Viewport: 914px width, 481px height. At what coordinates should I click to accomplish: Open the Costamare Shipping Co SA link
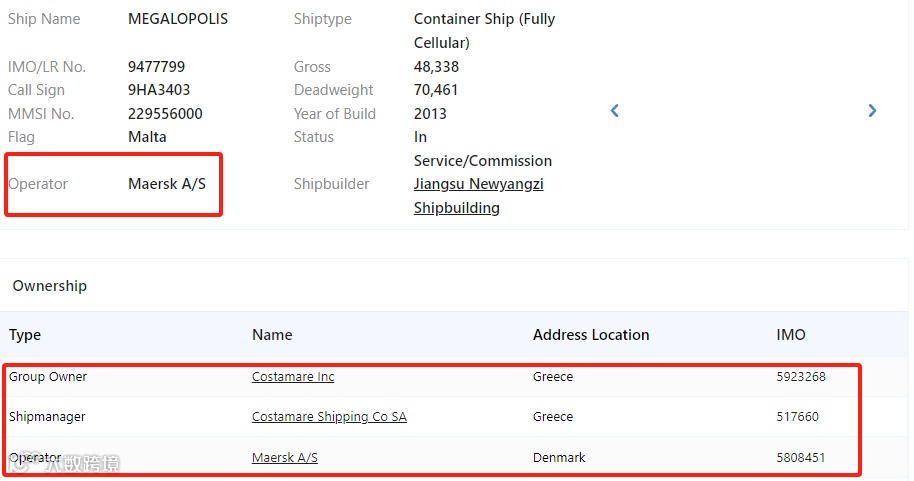coord(329,417)
